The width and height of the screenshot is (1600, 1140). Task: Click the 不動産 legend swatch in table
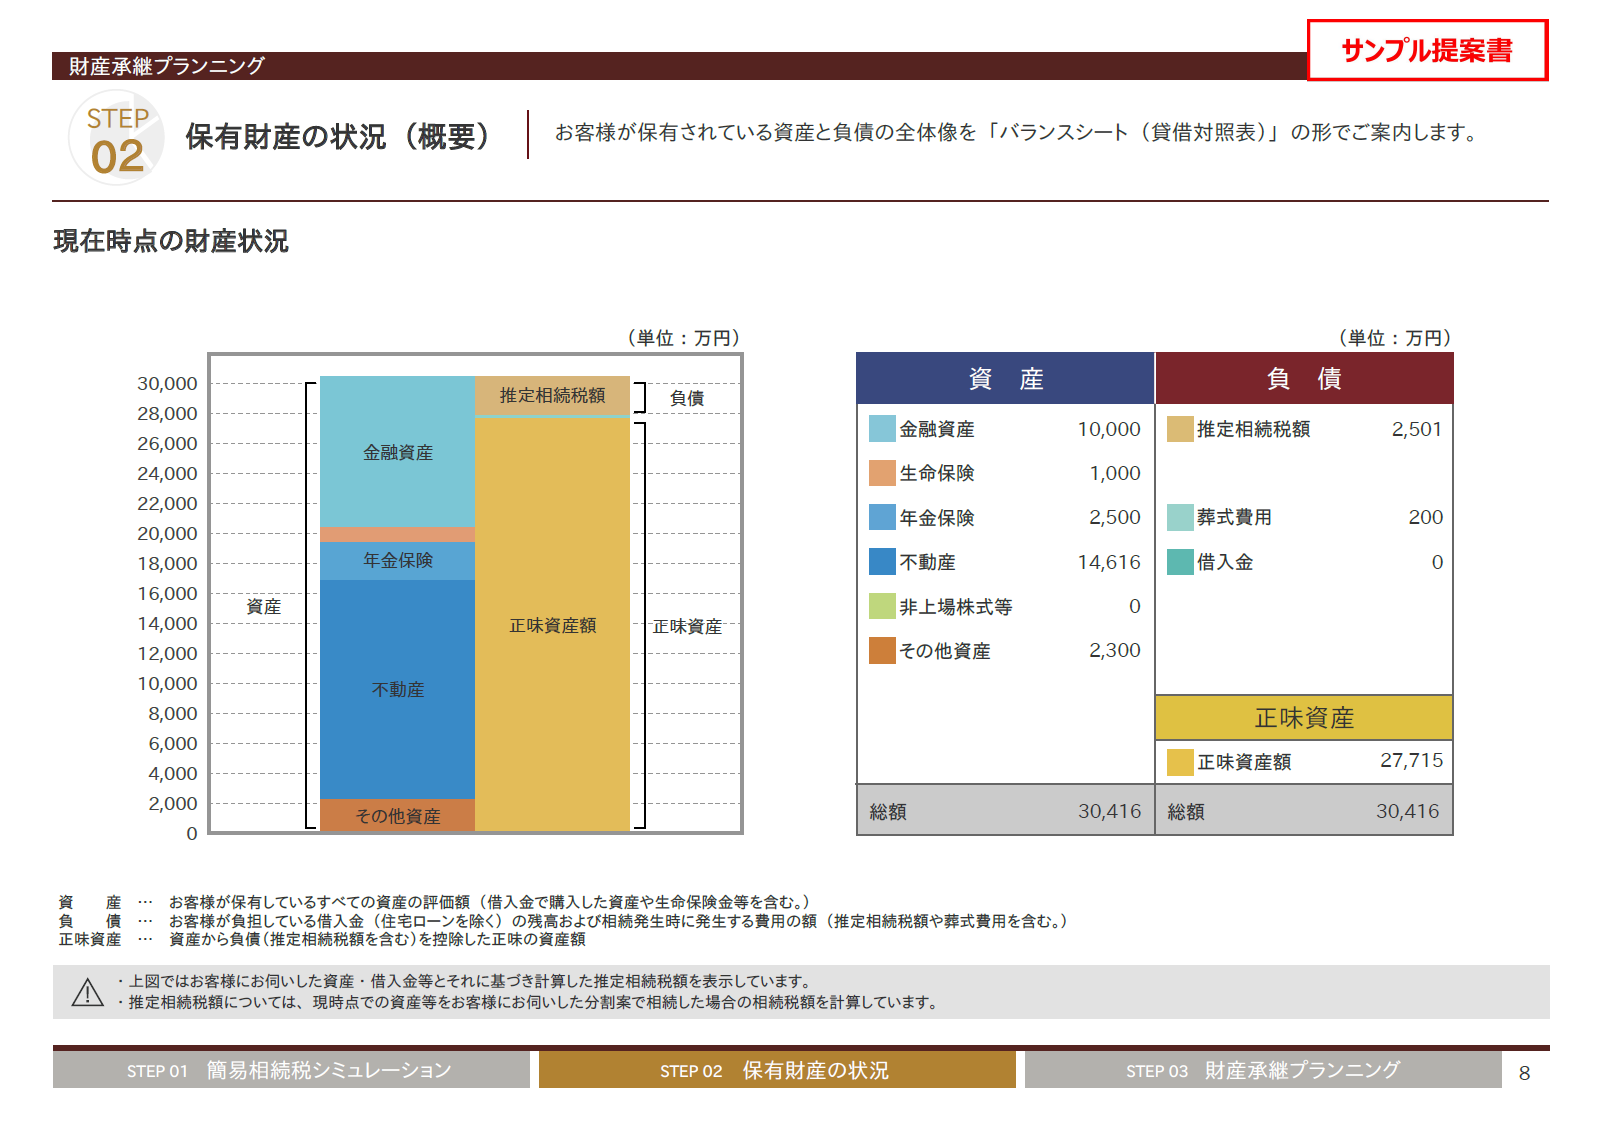tap(882, 562)
